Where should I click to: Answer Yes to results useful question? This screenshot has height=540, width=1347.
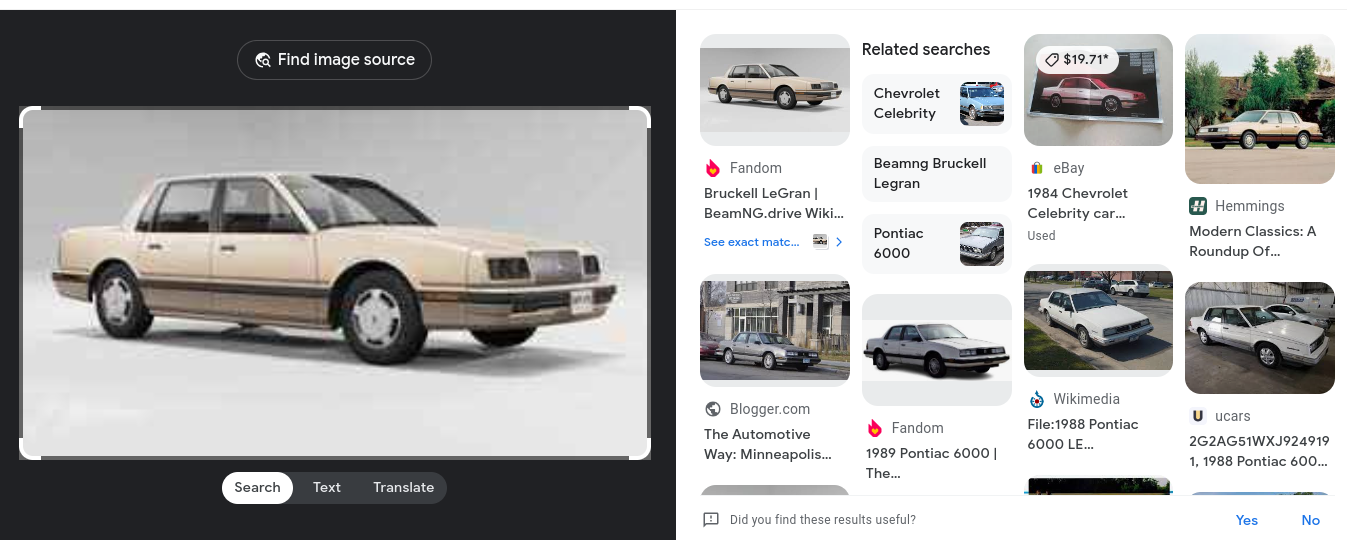point(1246,520)
